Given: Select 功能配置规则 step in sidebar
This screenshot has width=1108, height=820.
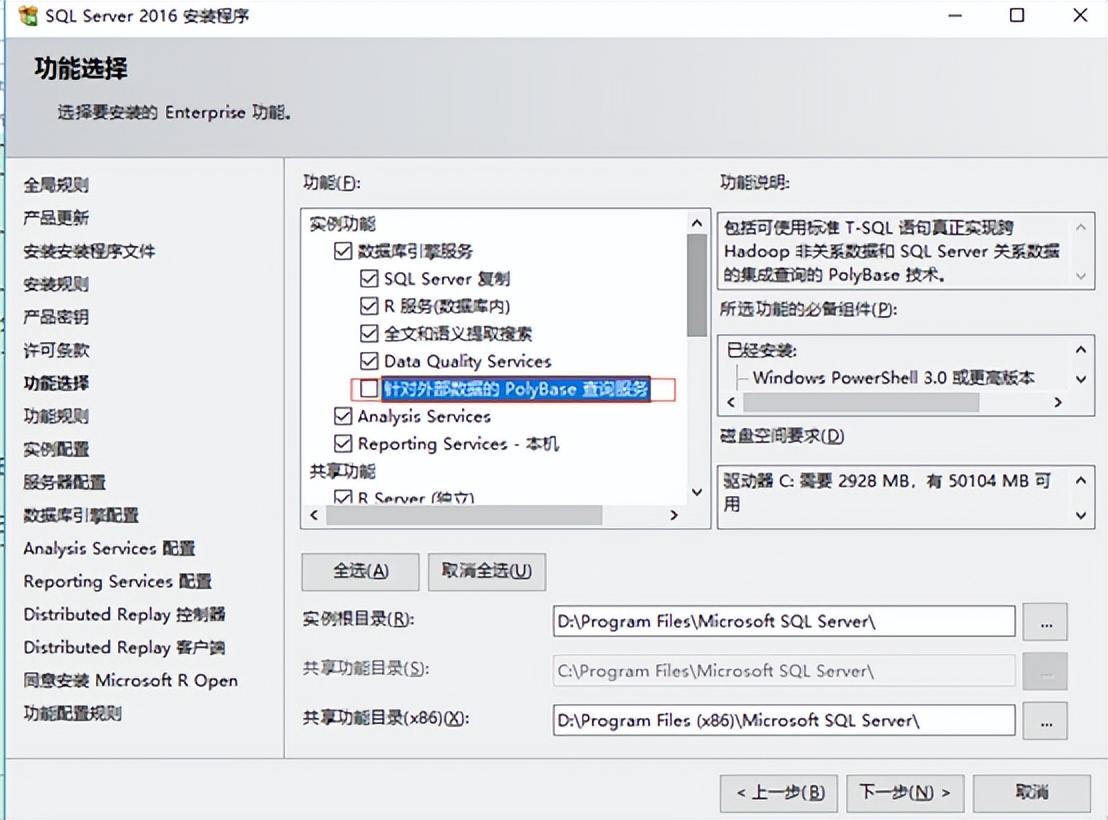Looking at the screenshot, I should click(x=72, y=713).
